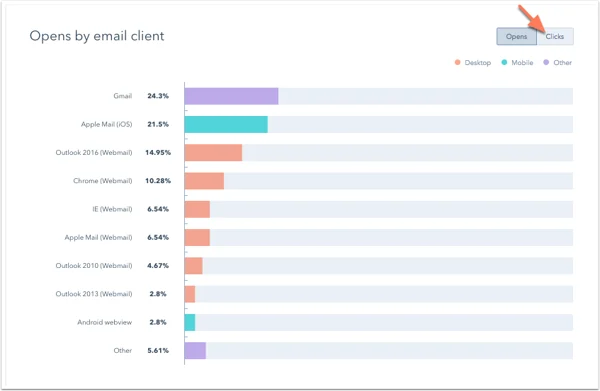
Task: Click the 2.8% value for Outlook 2013
Action: coord(158,294)
